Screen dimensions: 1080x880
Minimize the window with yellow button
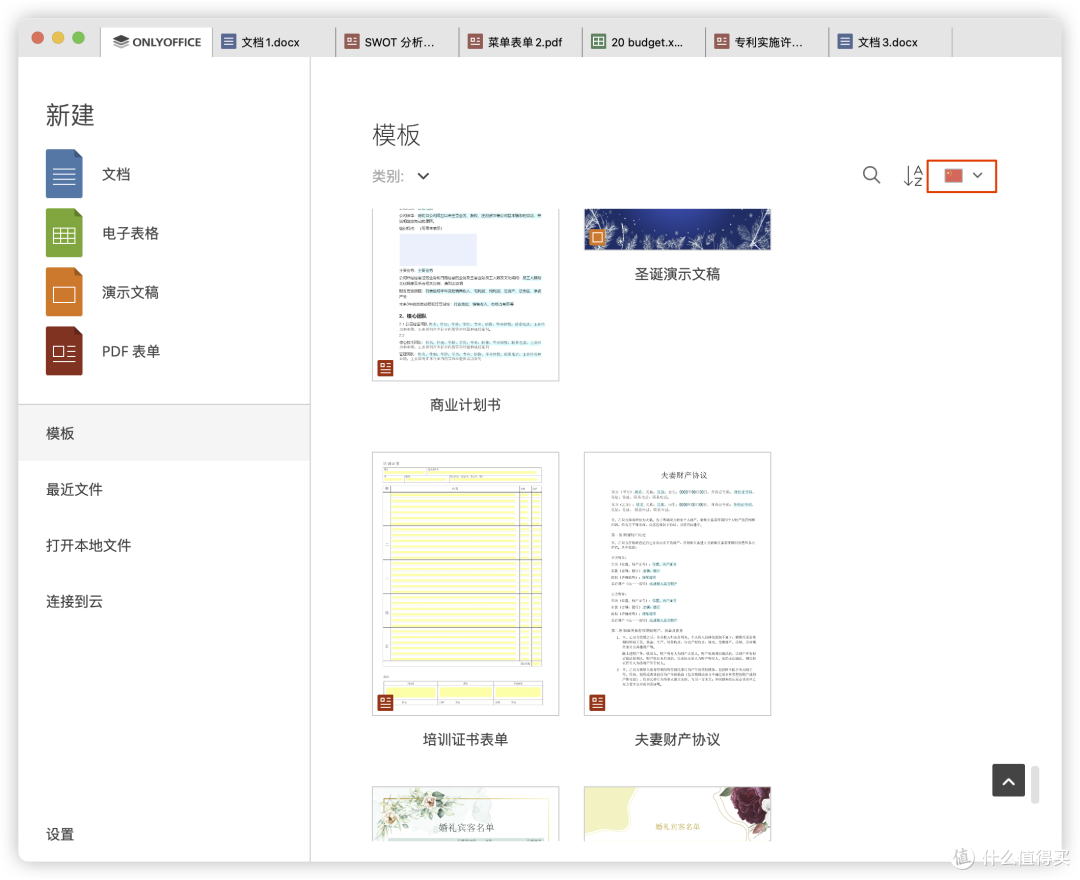(58, 38)
